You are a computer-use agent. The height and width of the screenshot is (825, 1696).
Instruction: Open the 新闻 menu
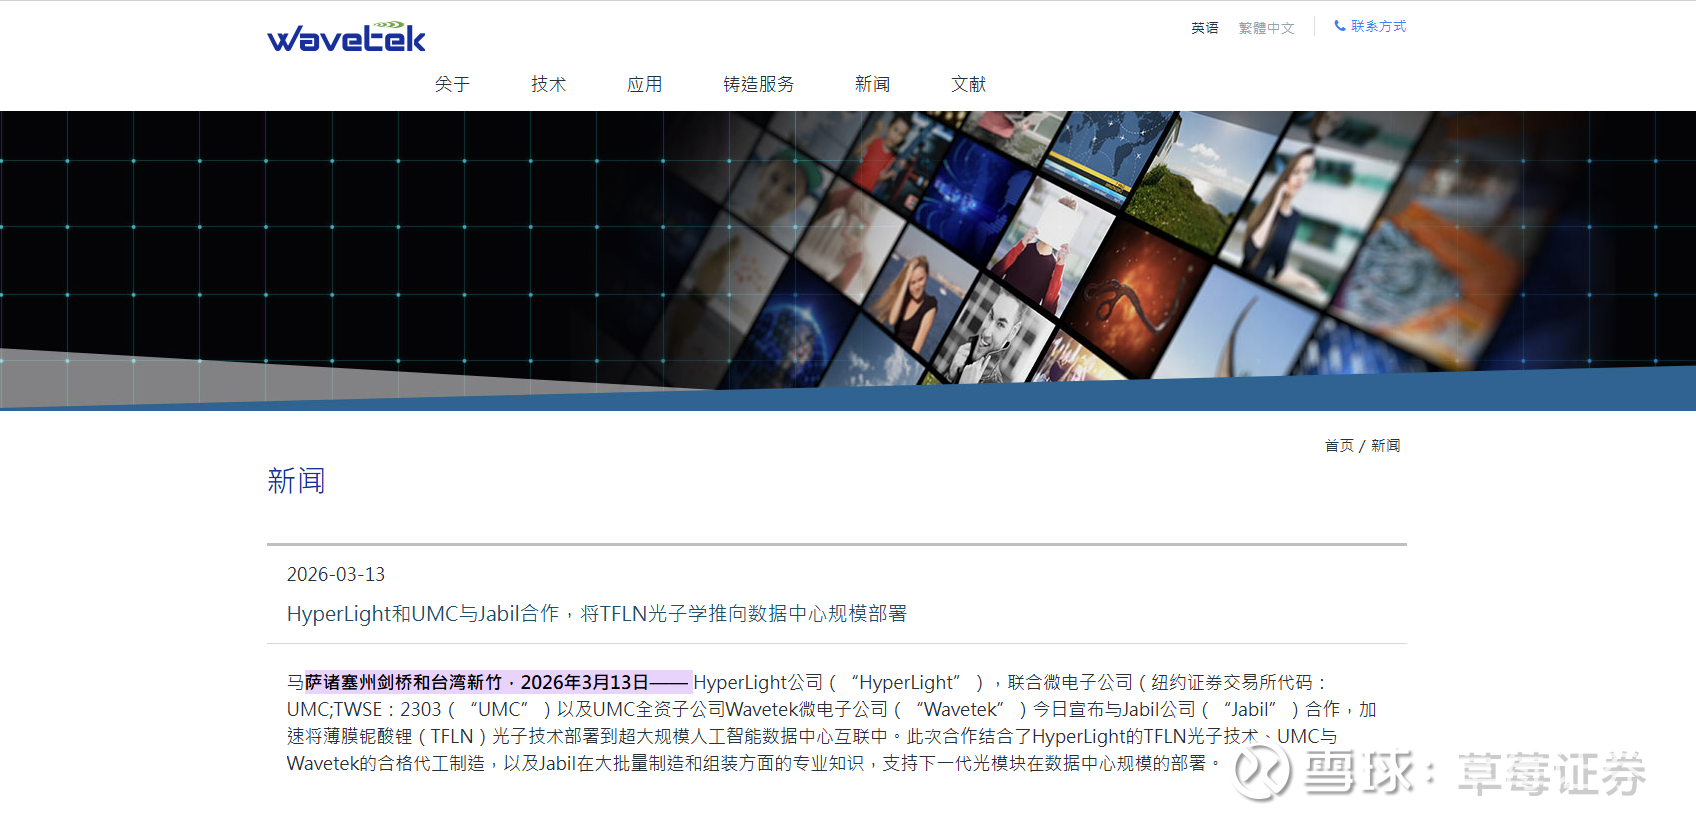pyautogui.click(x=872, y=84)
